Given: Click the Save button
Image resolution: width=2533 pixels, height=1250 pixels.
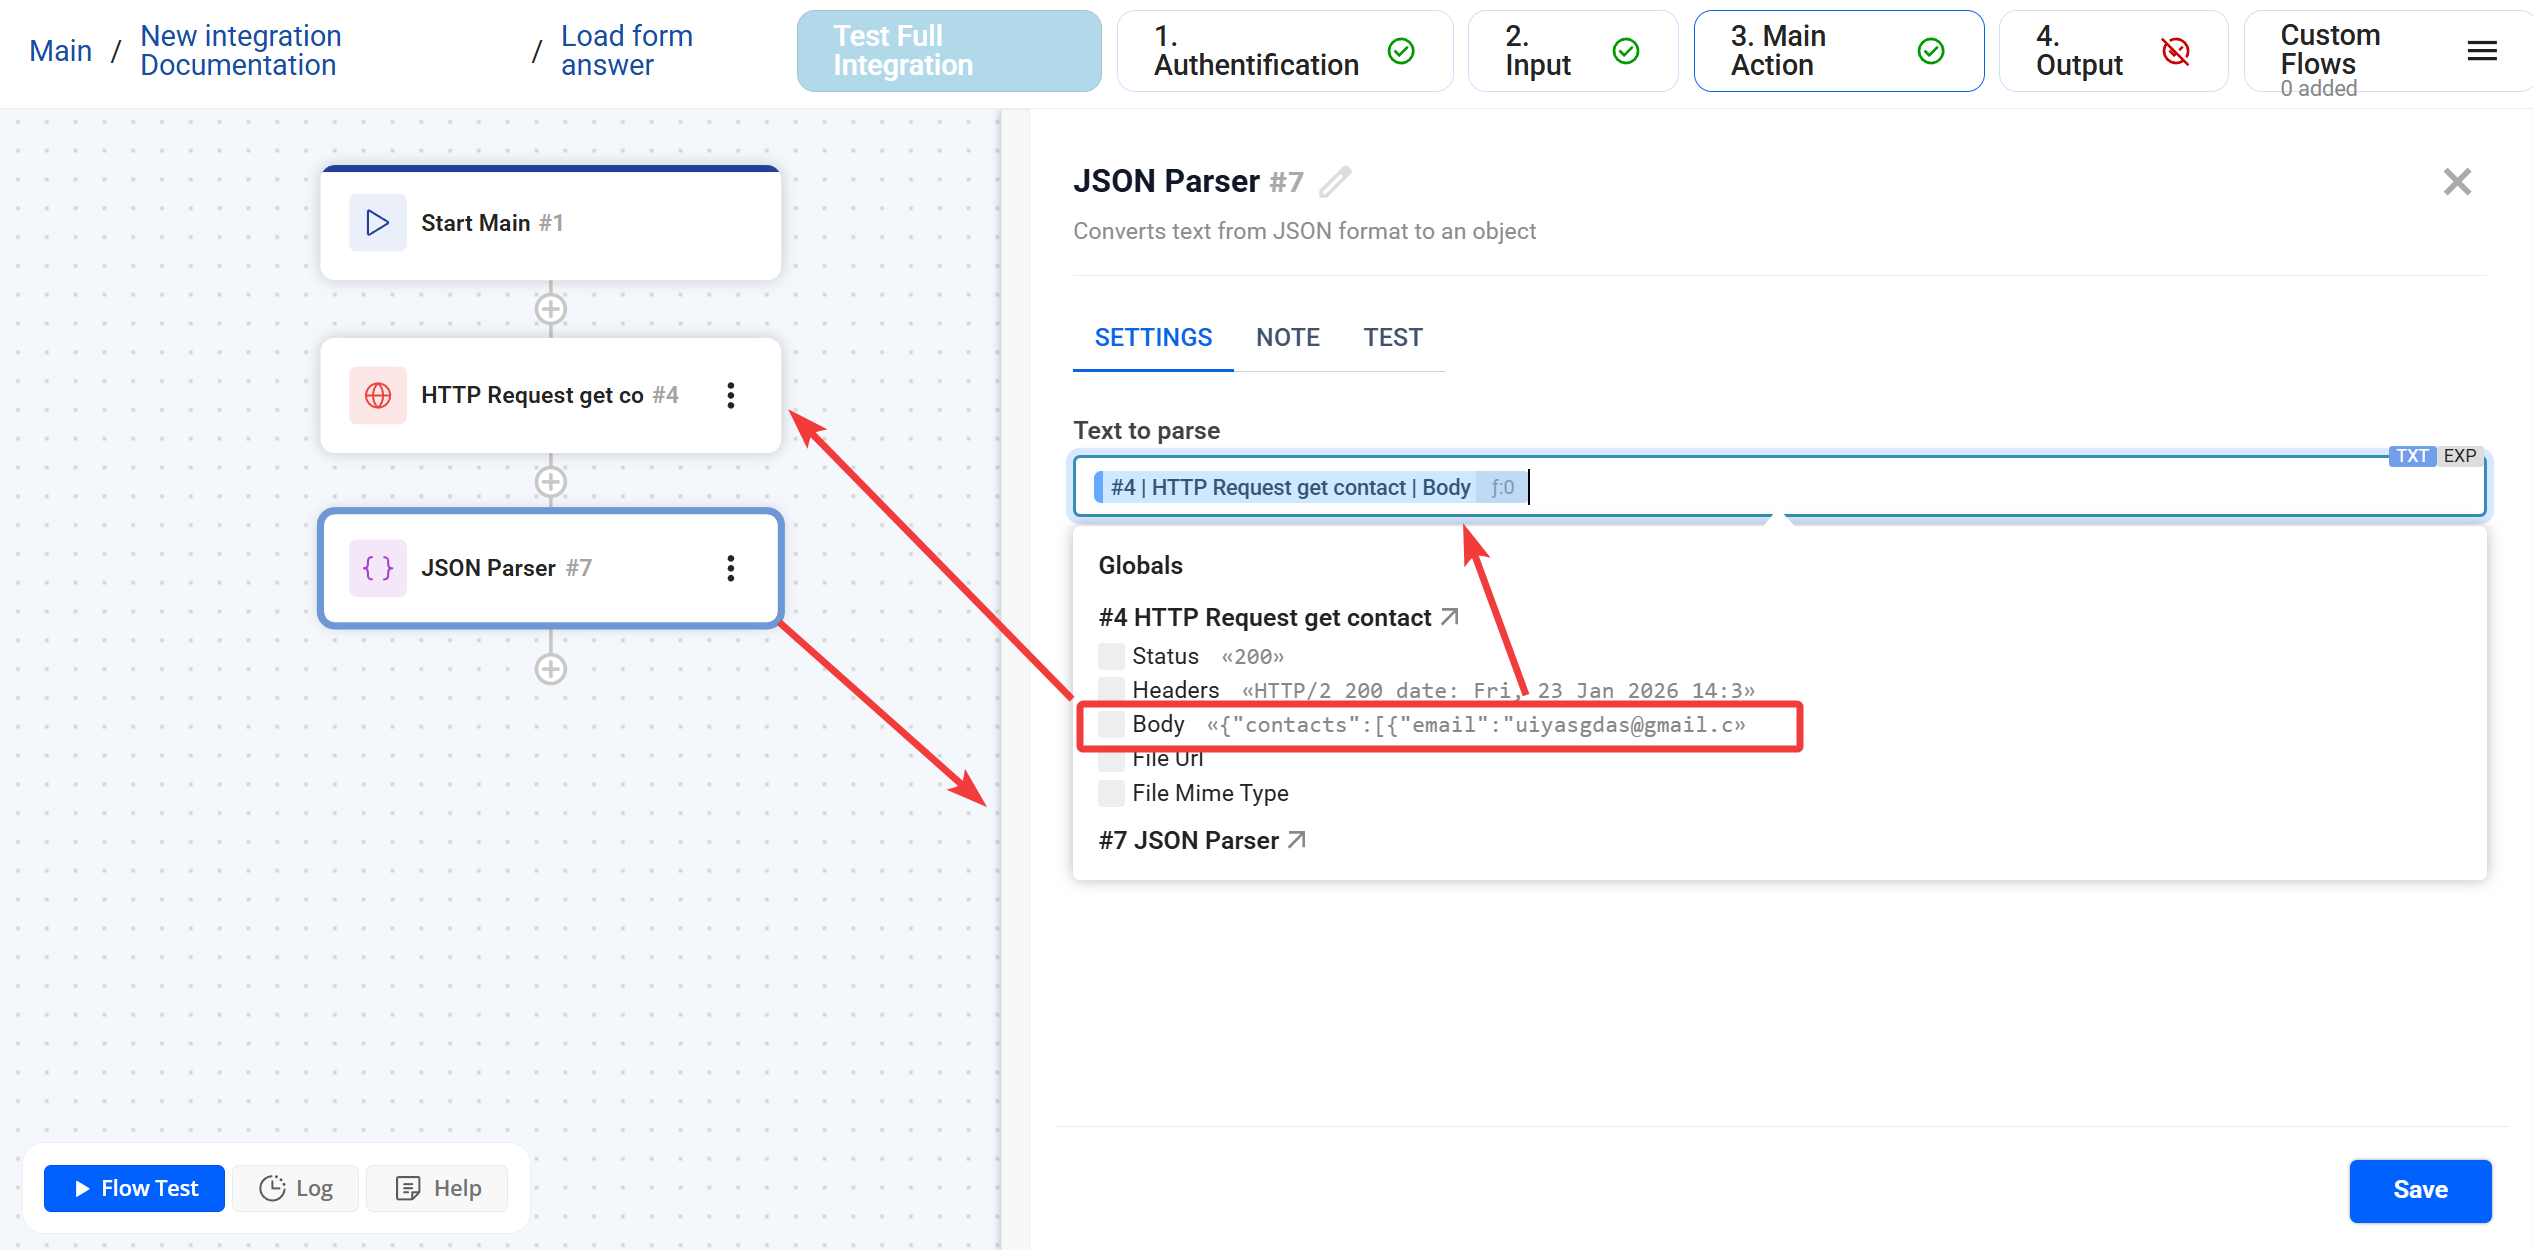Looking at the screenshot, I should point(2420,1190).
